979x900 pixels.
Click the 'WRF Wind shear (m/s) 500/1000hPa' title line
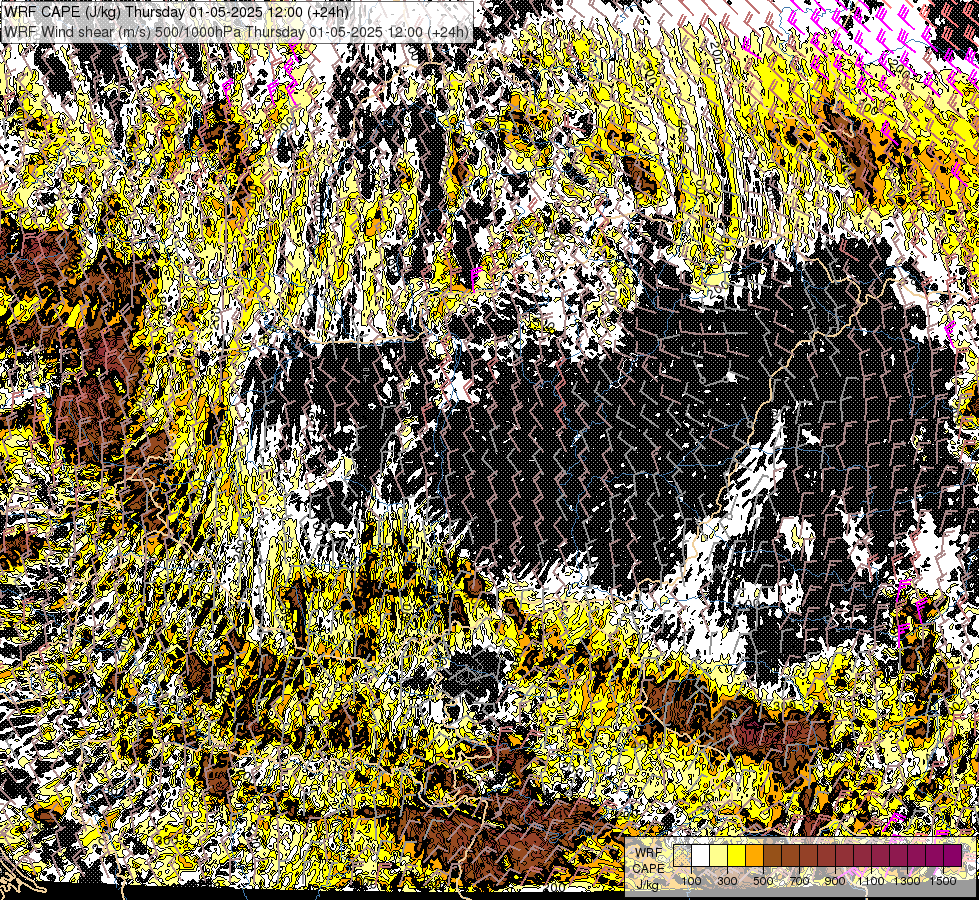pyautogui.click(x=236, y=31)
